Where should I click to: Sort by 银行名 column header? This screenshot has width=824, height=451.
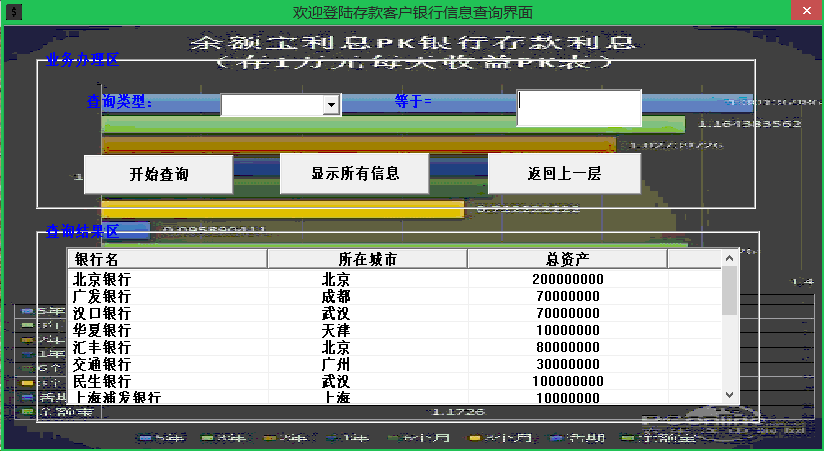(168, 259)
